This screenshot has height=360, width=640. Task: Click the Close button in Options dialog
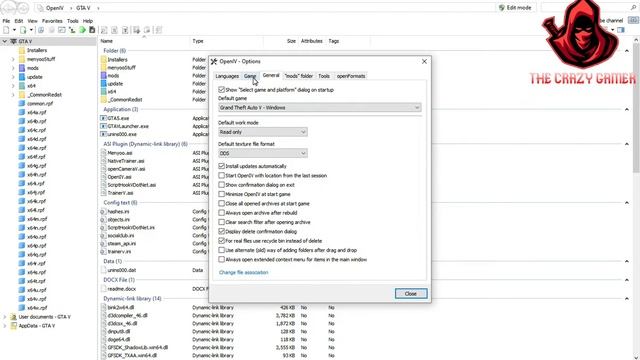pyautogui.click(x=411, y=293)
